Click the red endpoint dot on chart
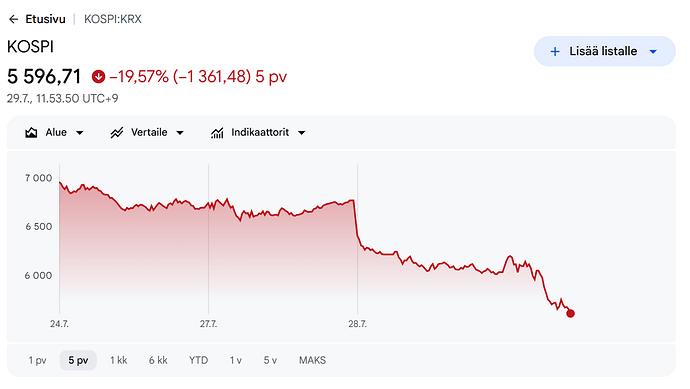 570,313
